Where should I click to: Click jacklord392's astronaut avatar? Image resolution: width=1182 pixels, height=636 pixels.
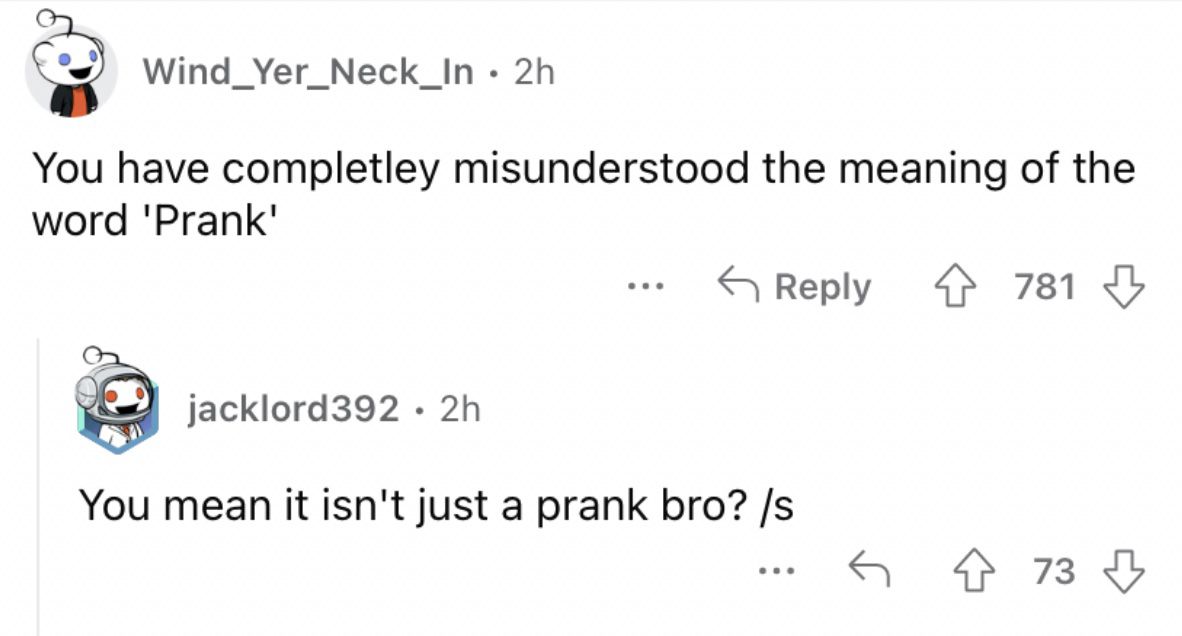click(117, 402)
